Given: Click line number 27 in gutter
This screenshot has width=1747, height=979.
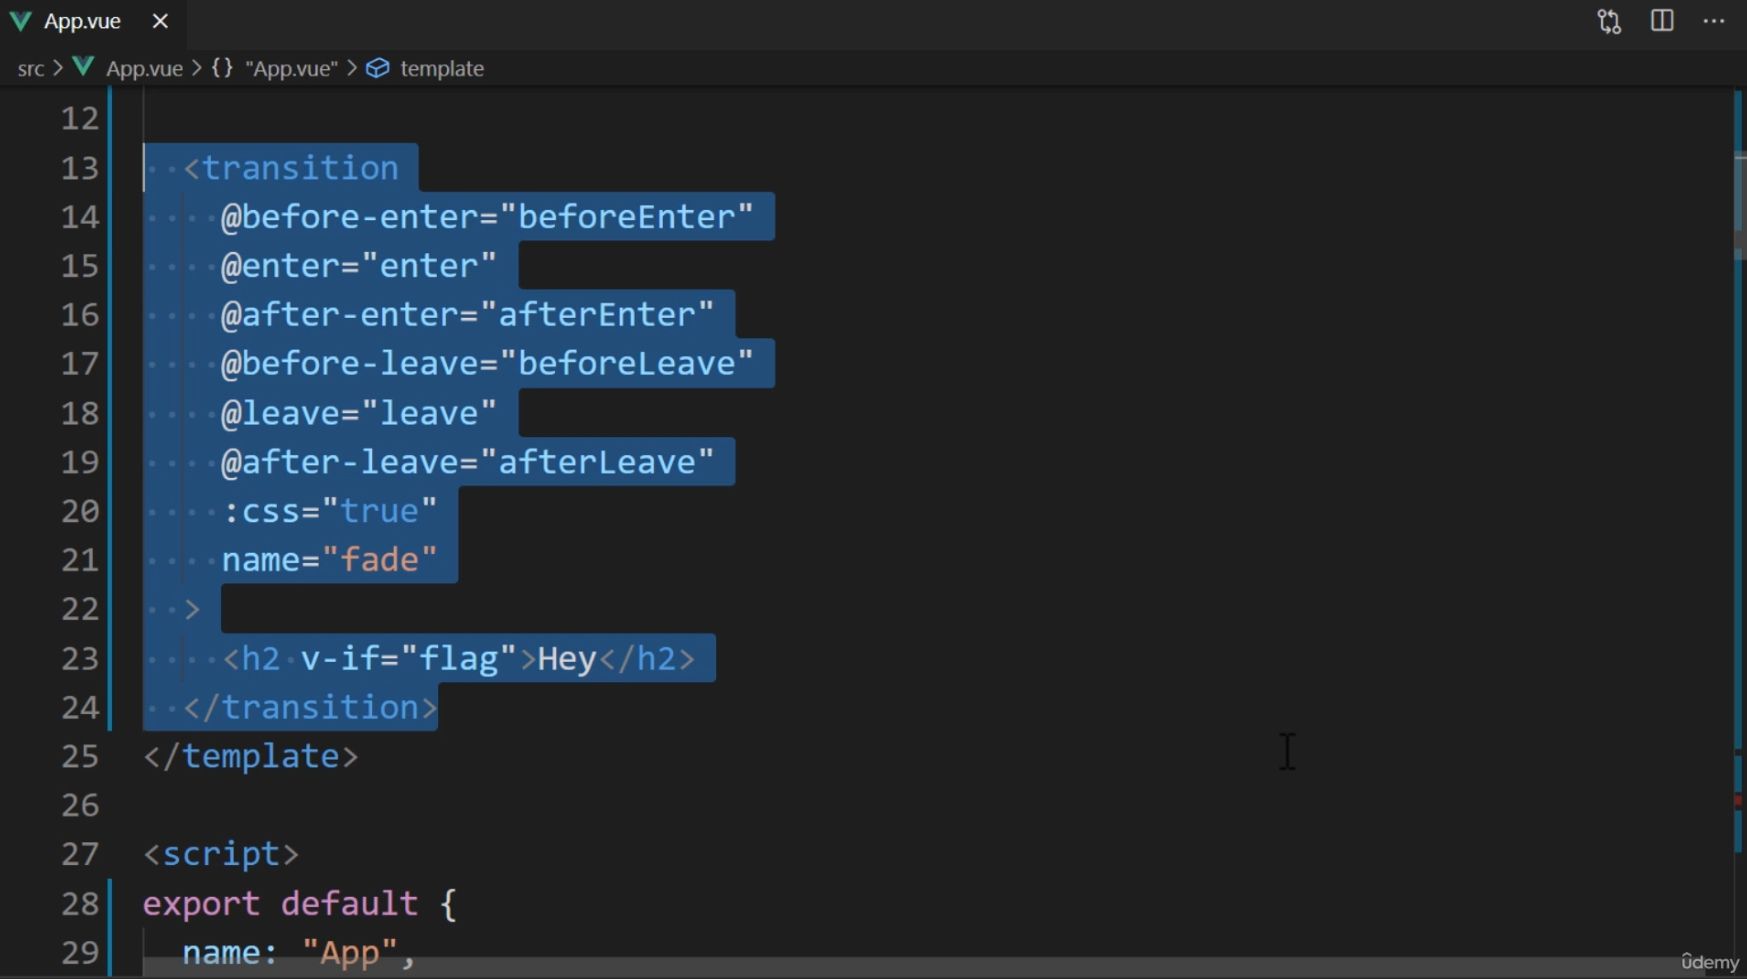Looking at the screenshot, I should (80, 854).
